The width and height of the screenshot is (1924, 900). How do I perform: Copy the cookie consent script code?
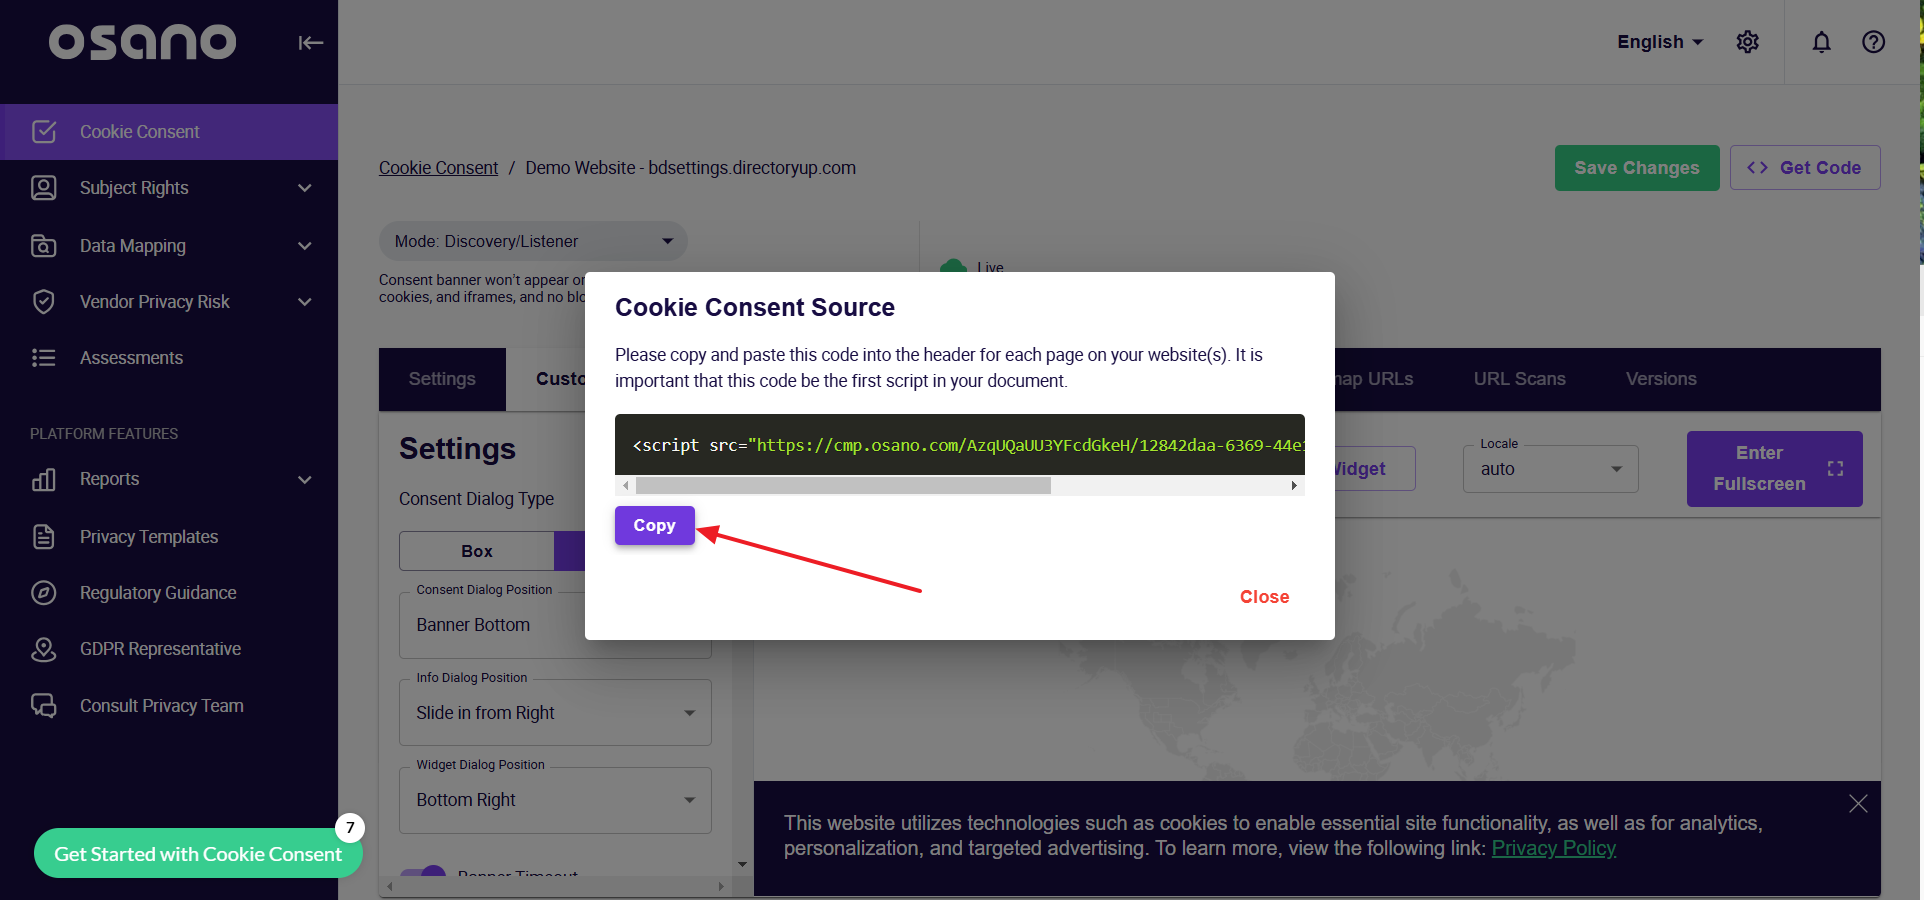pyautogui.click(x=654, y=525)
